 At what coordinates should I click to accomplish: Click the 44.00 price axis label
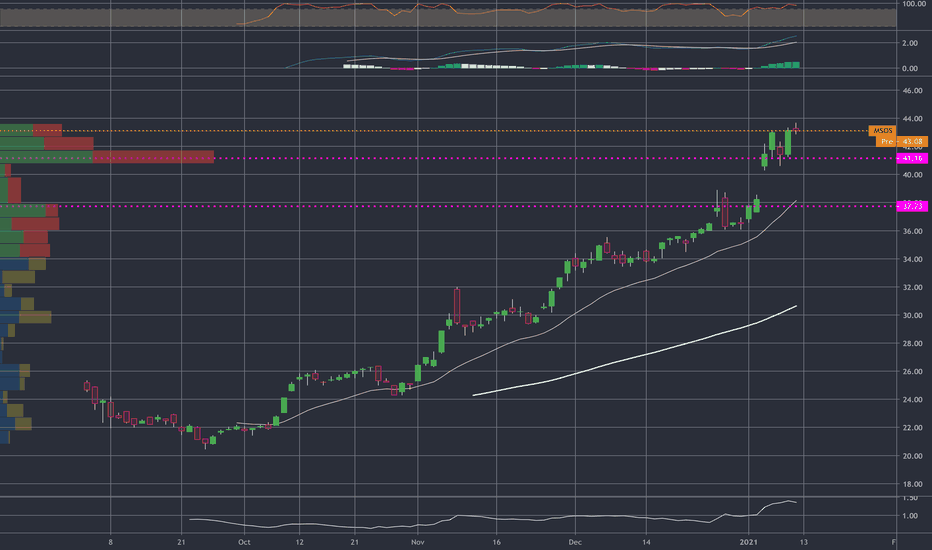click(x=912, y=119)
